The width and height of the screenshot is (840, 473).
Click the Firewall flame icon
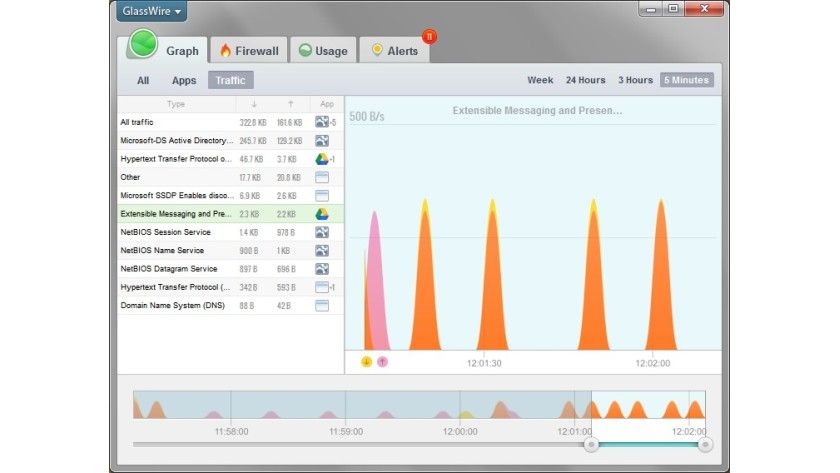point(226,50)
